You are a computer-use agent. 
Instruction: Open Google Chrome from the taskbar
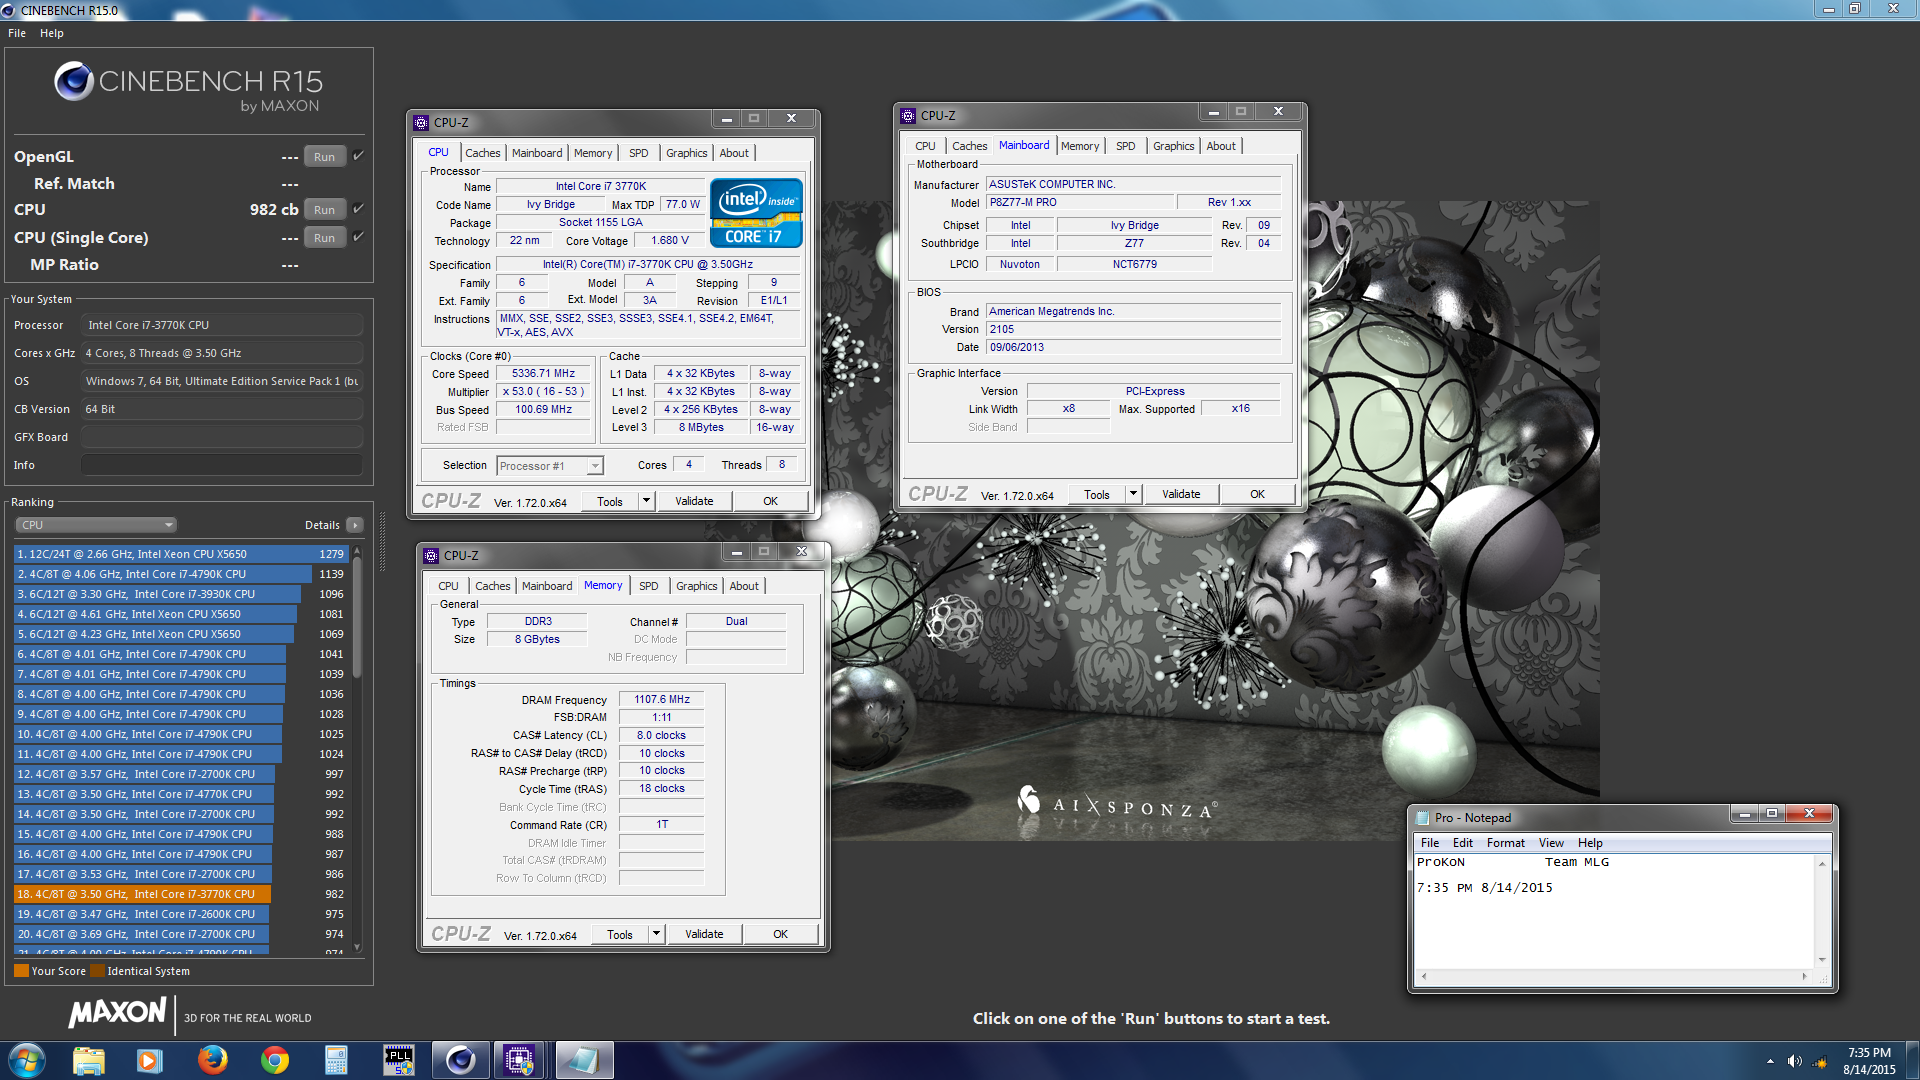(x=274, y=1060)
